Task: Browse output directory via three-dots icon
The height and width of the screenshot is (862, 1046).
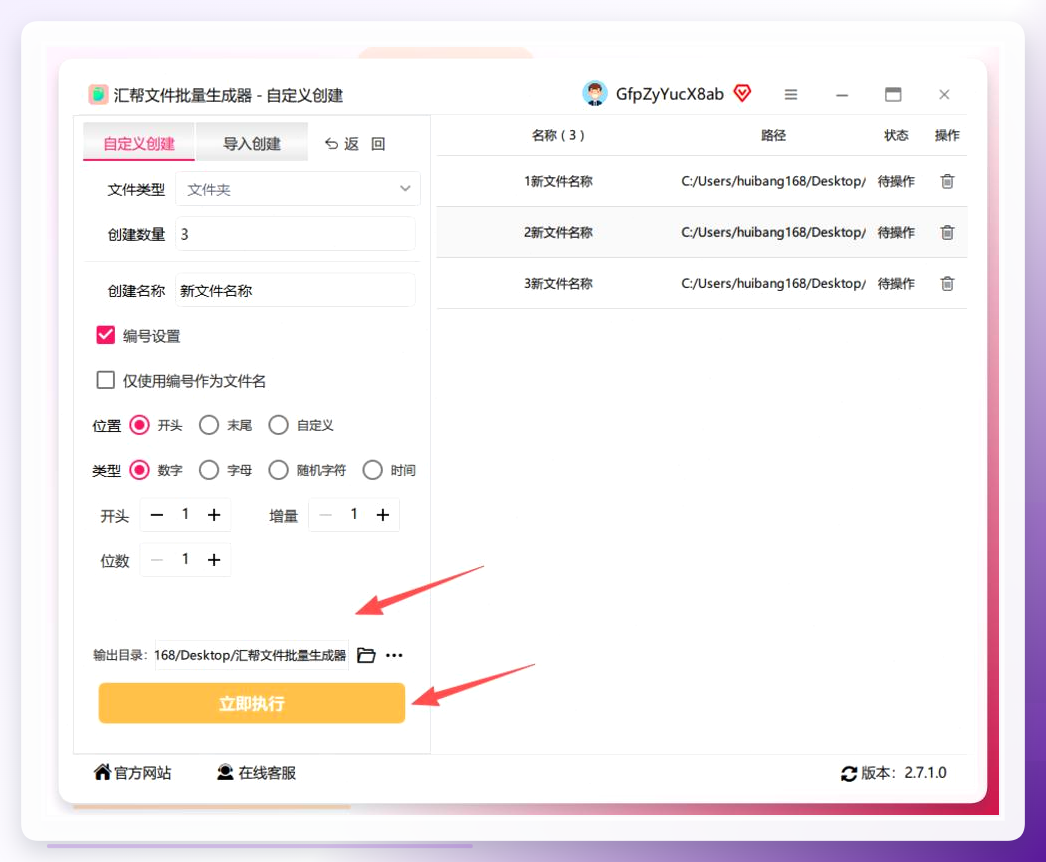Action: tap(394, 655)
